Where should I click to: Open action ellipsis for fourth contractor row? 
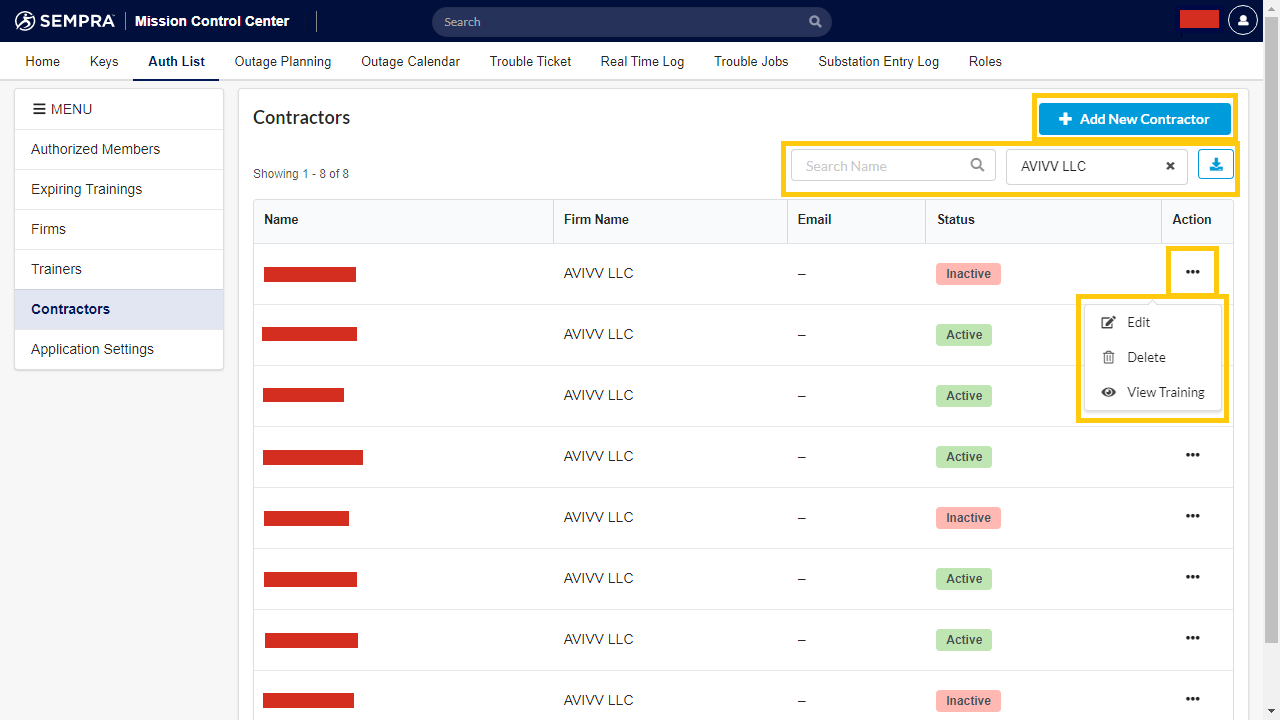[1192, 455]
